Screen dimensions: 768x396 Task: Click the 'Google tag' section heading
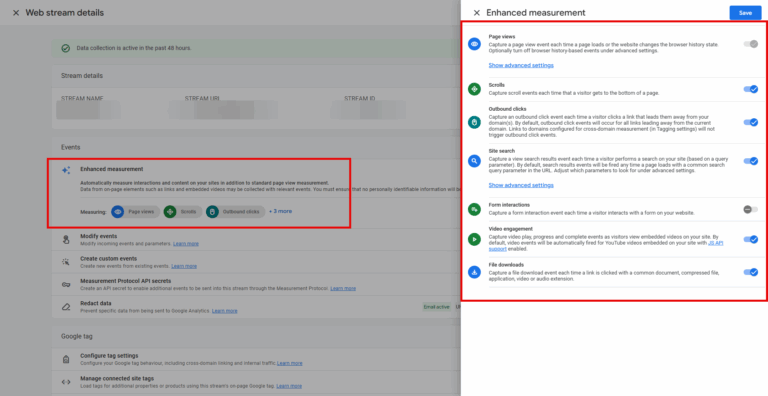[x=77, y=337]
